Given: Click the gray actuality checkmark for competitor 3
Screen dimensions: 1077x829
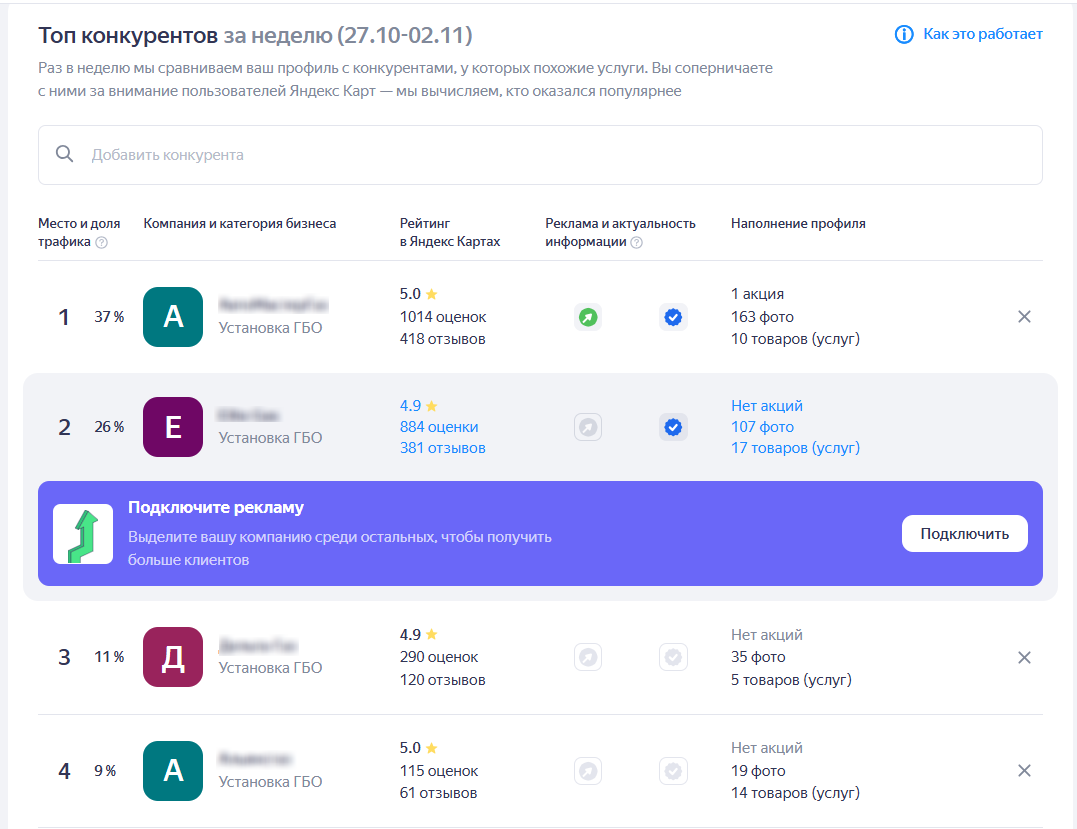Looking at the screenshot, I should pyautogui.click(x=673, y=657).
